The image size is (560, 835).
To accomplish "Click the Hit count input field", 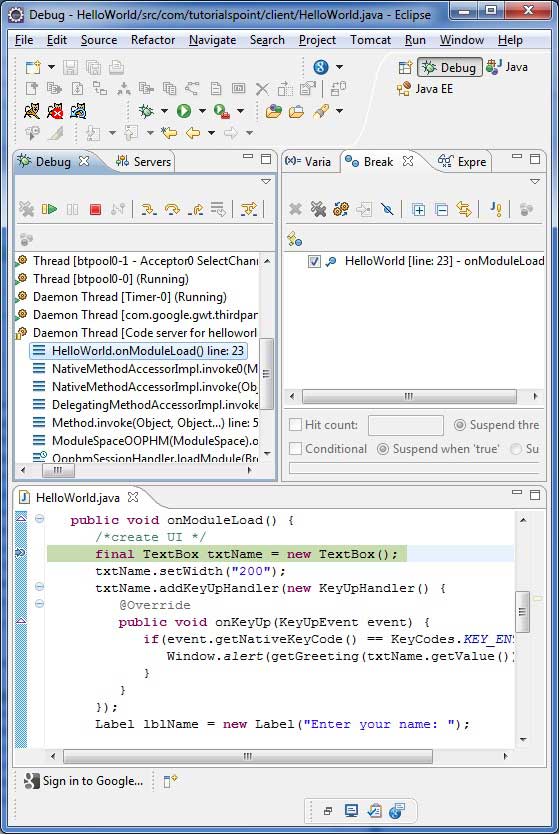I will click(x=406, y=425).
